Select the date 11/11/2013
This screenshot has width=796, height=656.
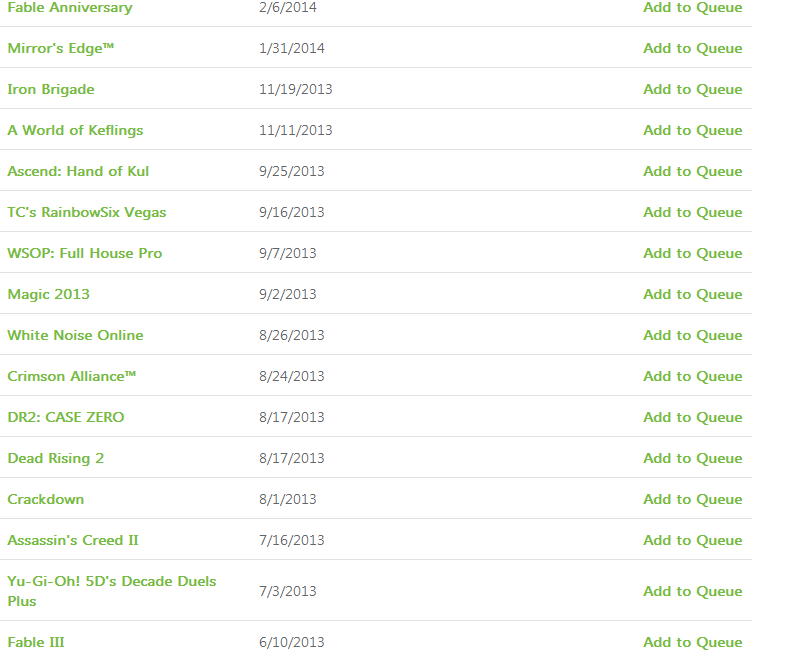(x=296, y=130)
